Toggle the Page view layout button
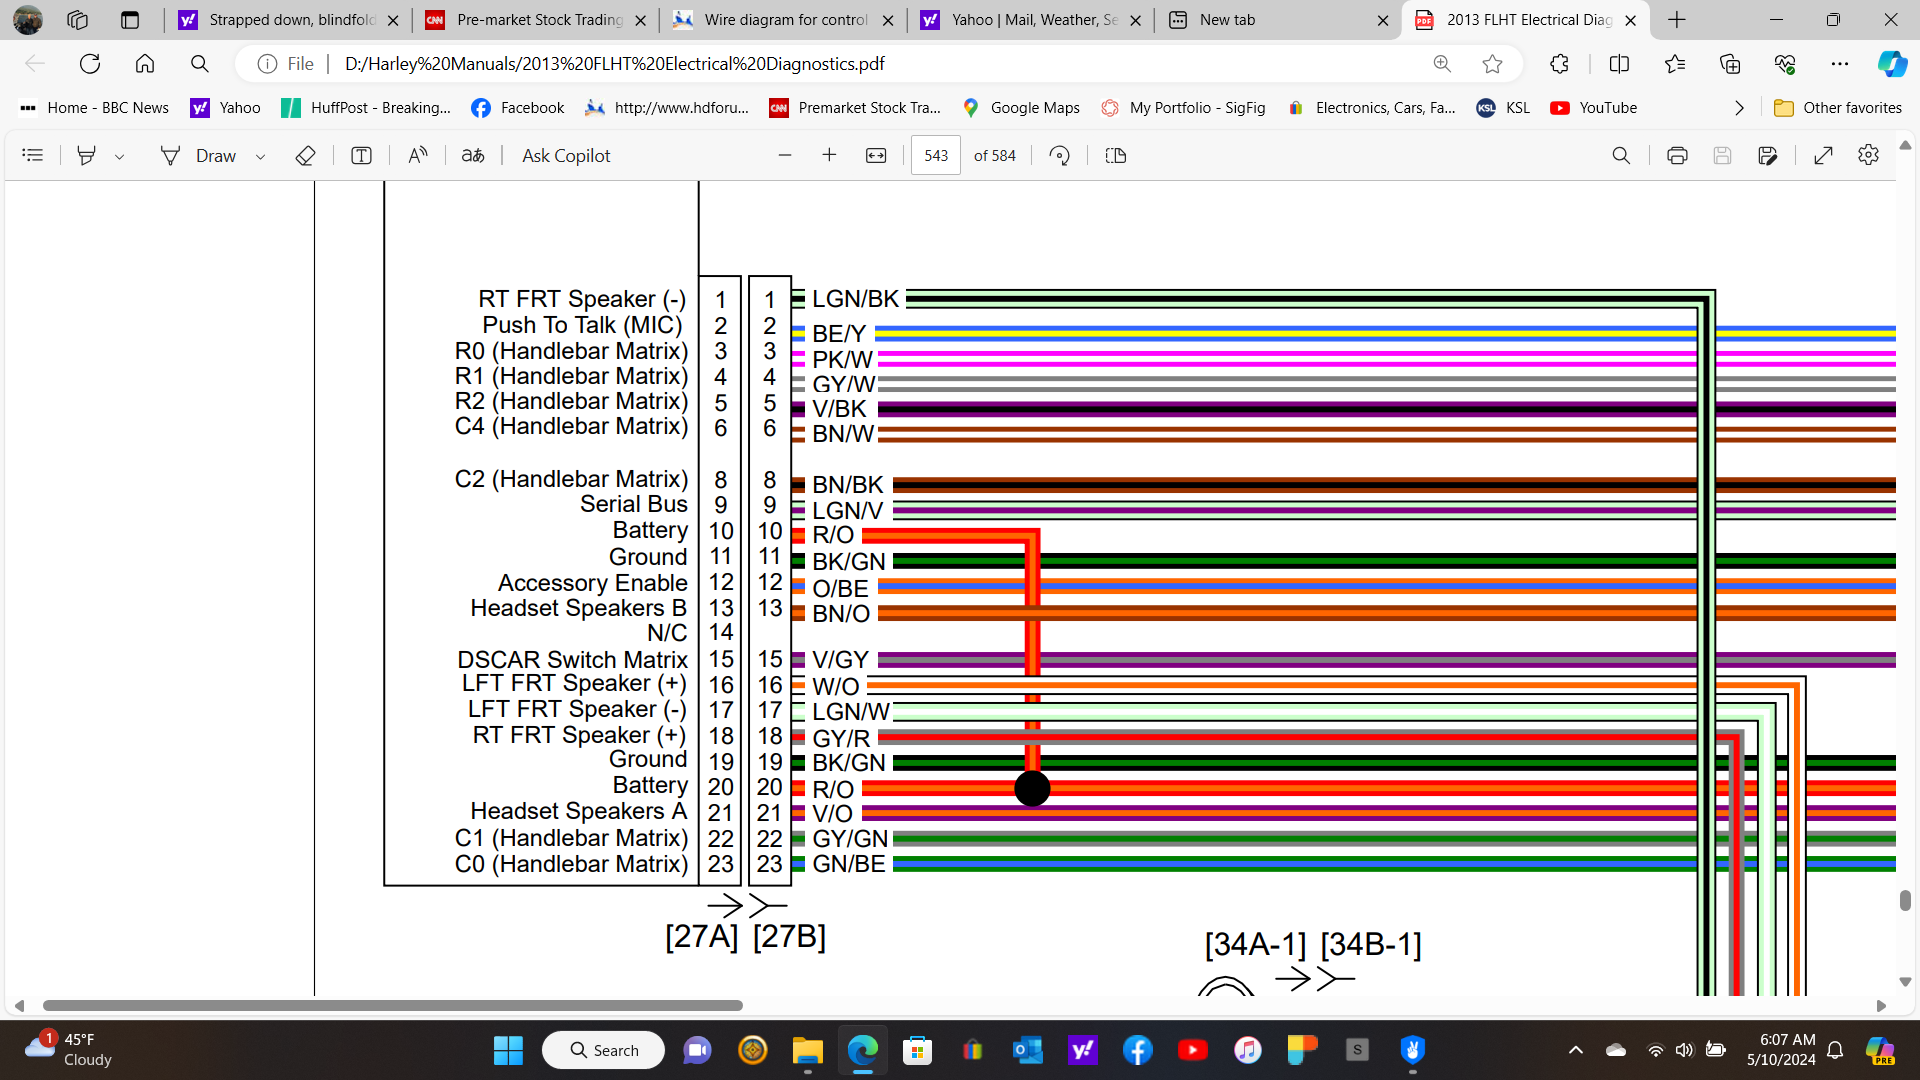 1116,155
